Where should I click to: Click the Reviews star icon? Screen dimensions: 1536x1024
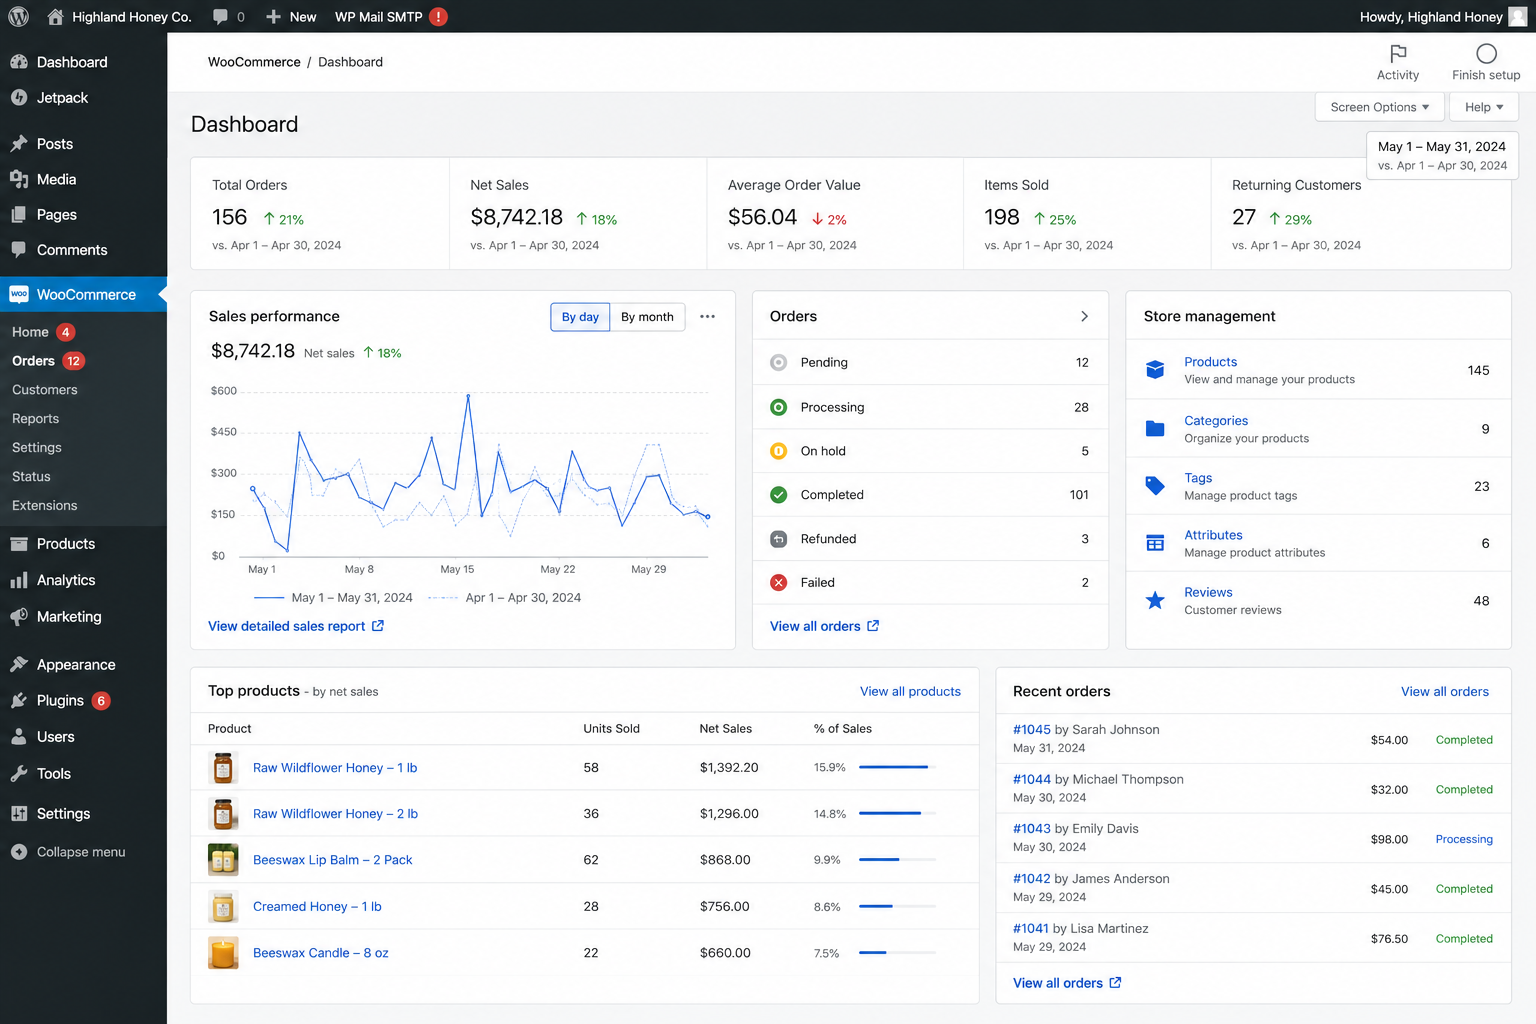[1155, 600]
